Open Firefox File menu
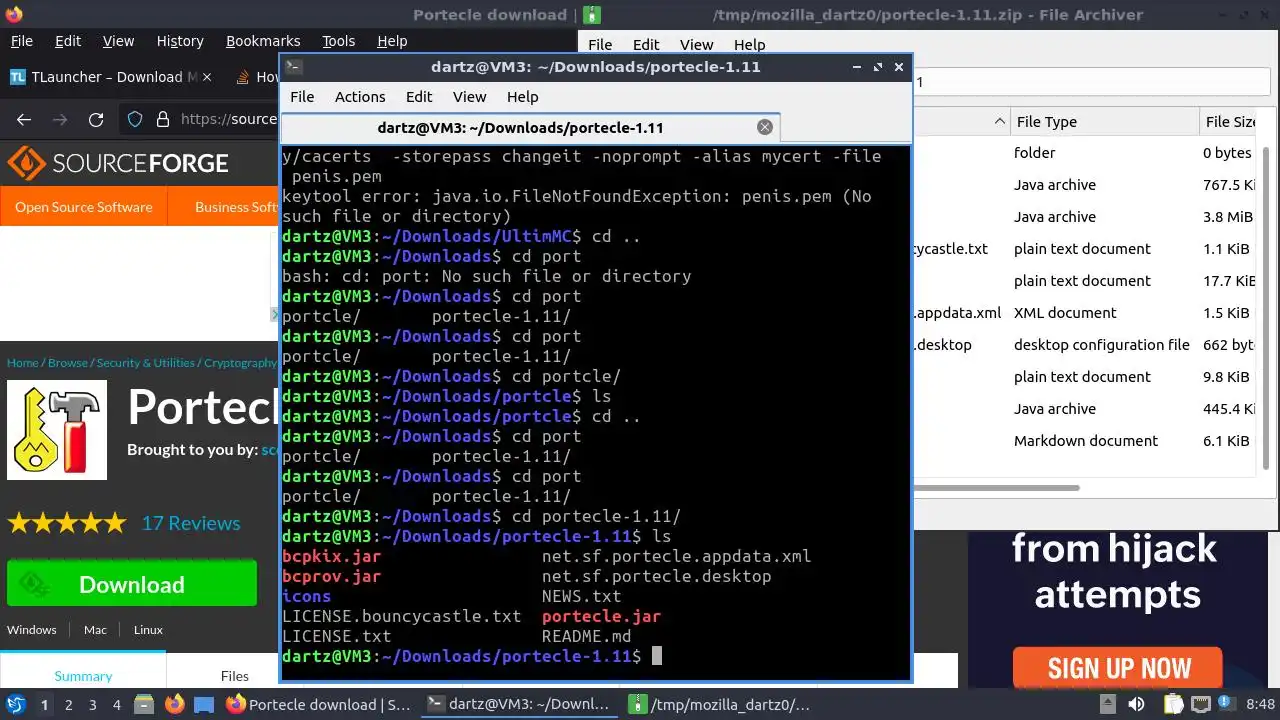The height and width of the screenshot is (720, 1280). point(21,41)
